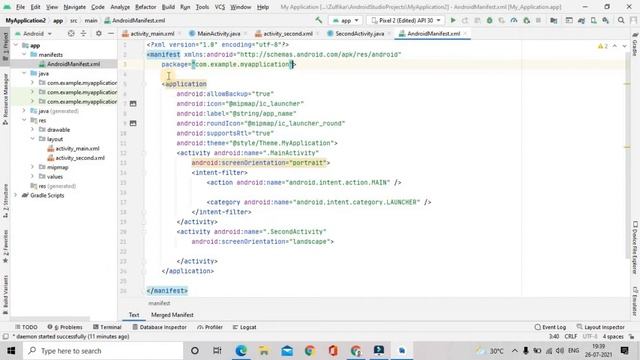Click the Make Project hammer icon
640x360 pixels.
click(319, 20)
